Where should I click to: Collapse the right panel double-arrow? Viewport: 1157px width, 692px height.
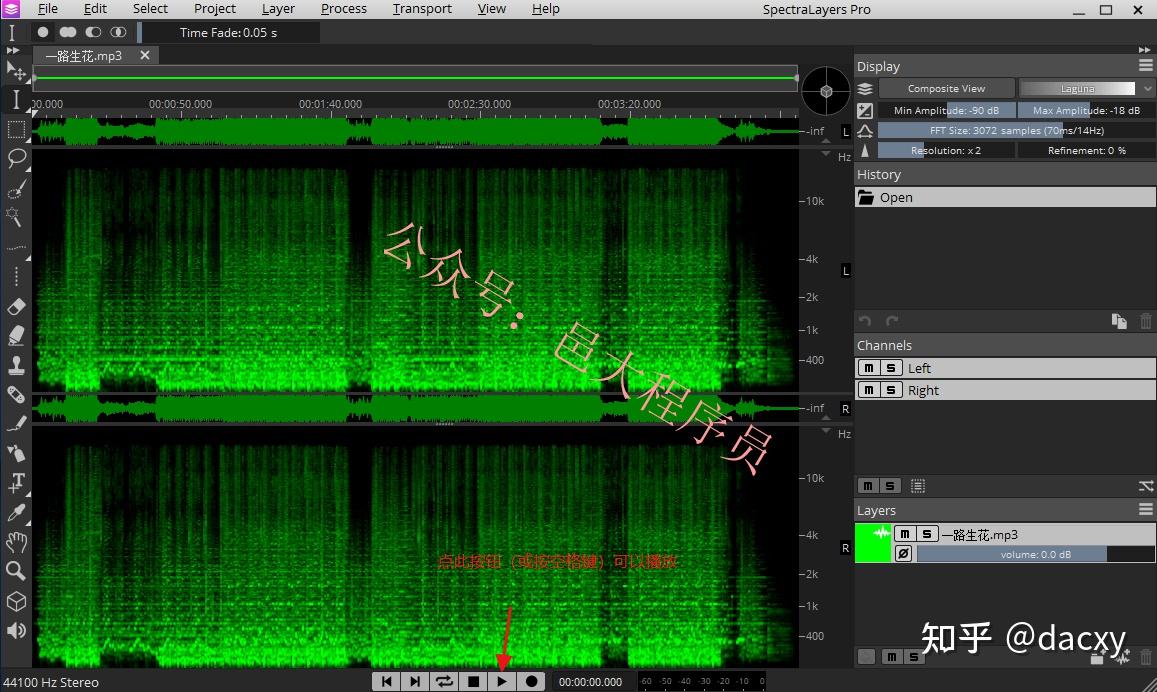(1144, 50)
